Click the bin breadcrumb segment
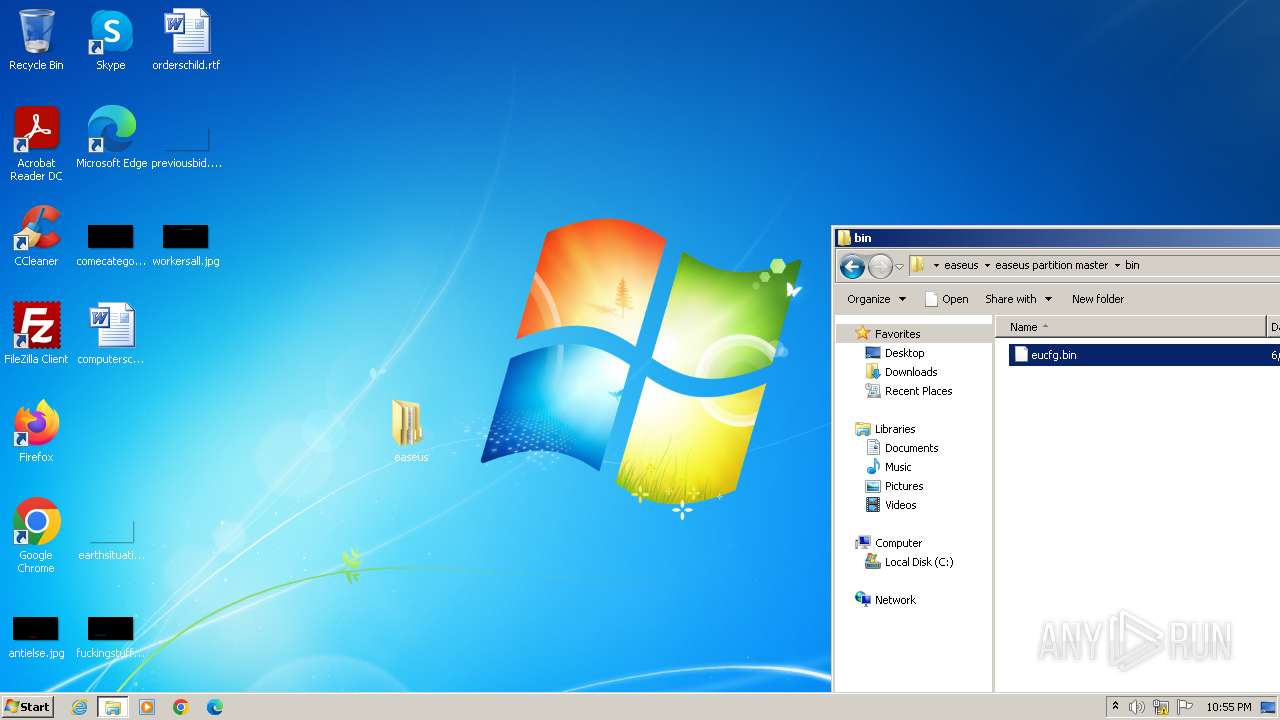Viewport: 1280px width, 720px height. point(1132,265)
